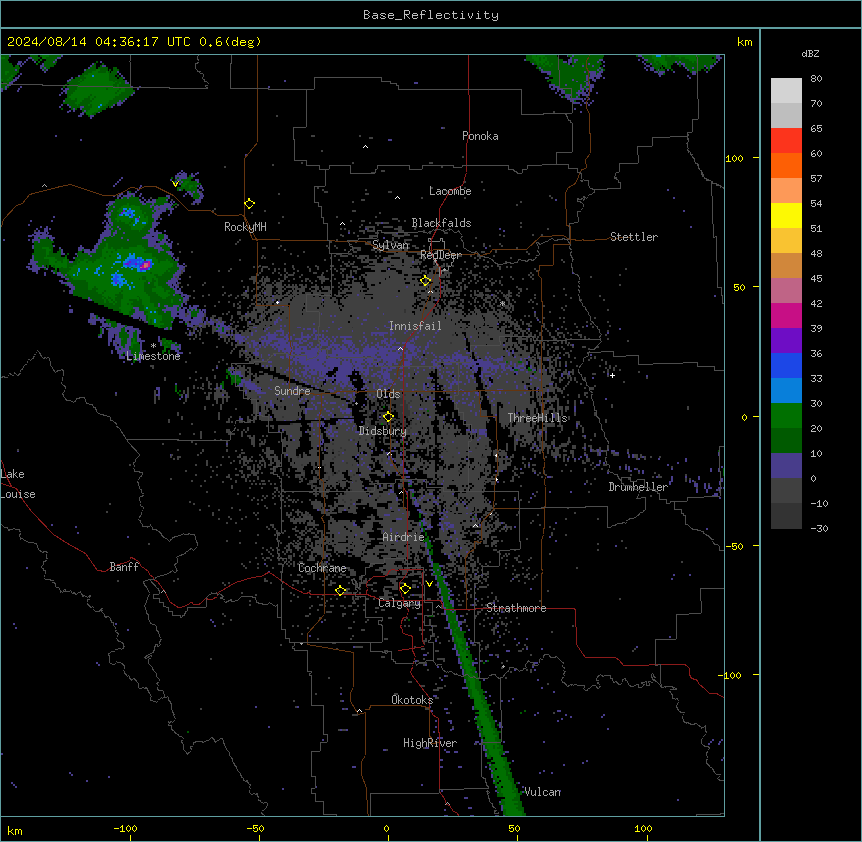The image size is (862, 842).
Task: Pick the light gray 70-80 dBZ swatch
Action: click(786, 91)
